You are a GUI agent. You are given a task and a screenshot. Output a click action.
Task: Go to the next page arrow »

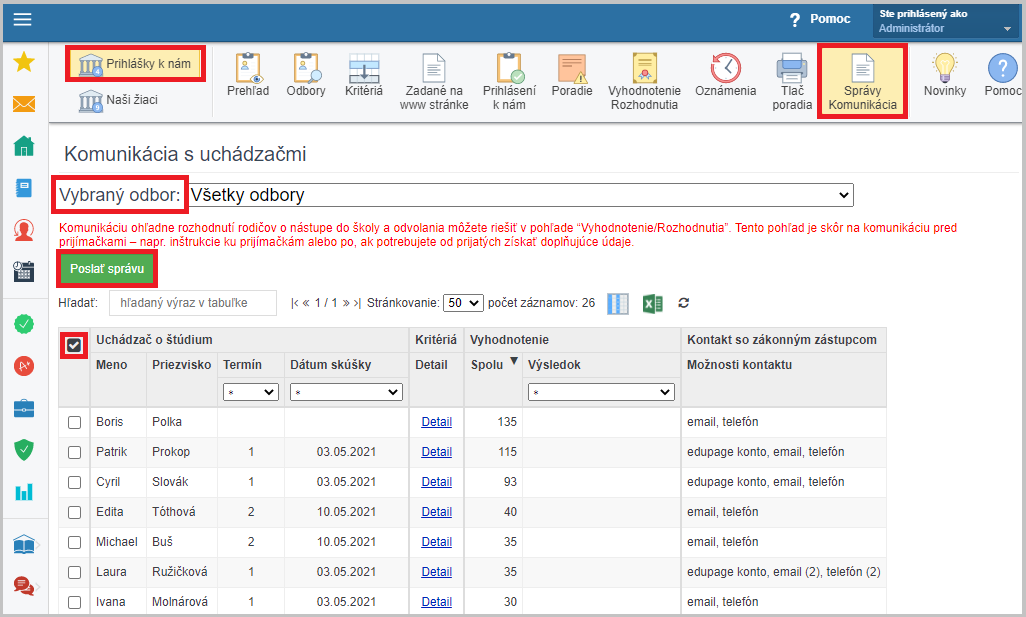point(346,303)
